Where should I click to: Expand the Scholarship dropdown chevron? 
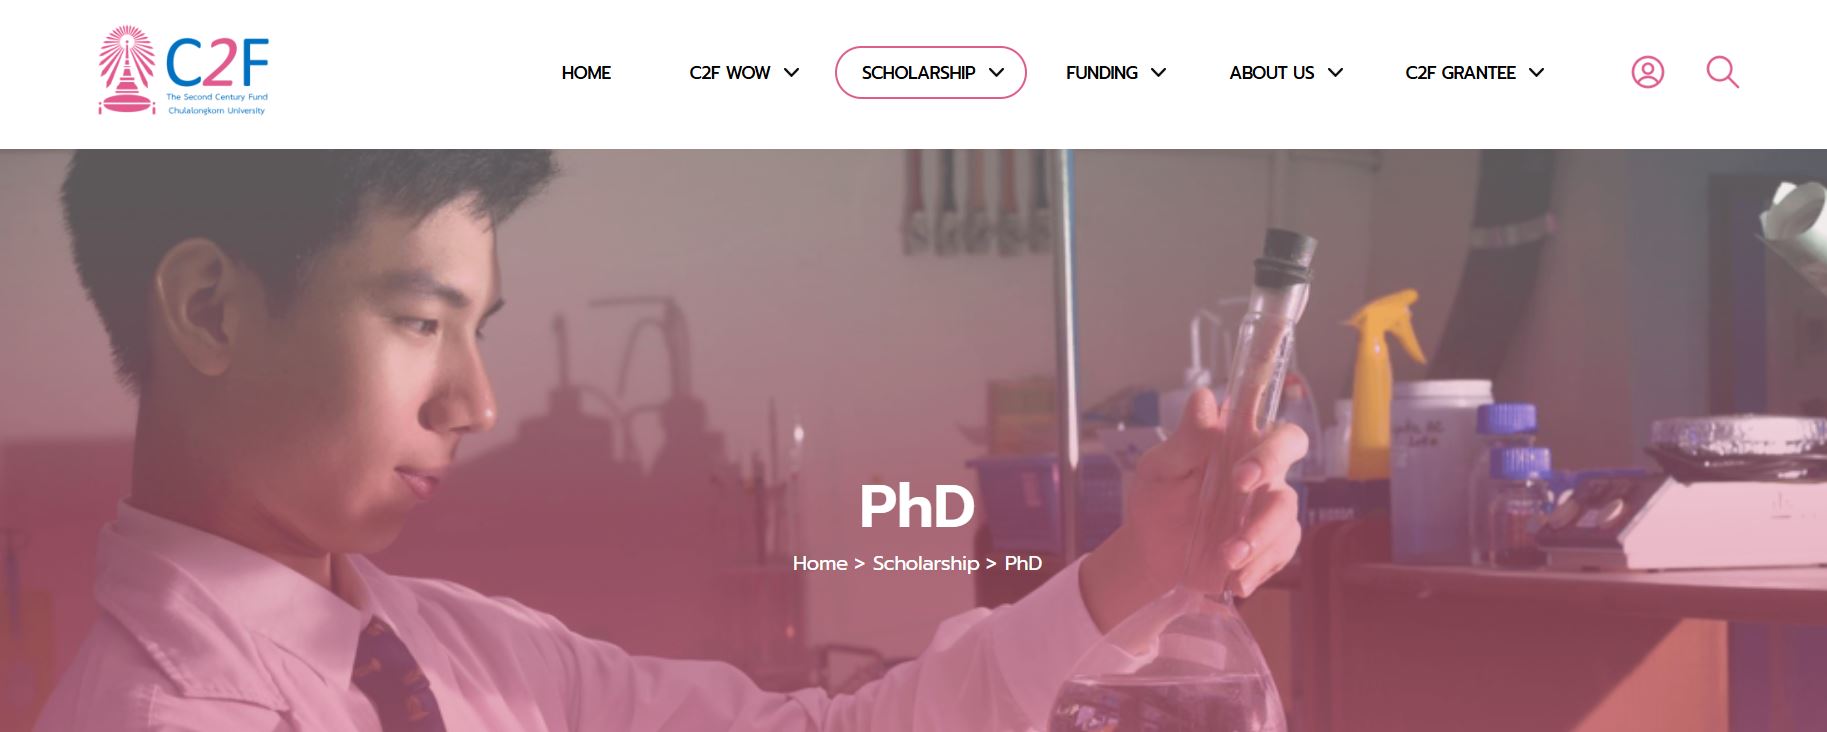(x=996, y=72)
